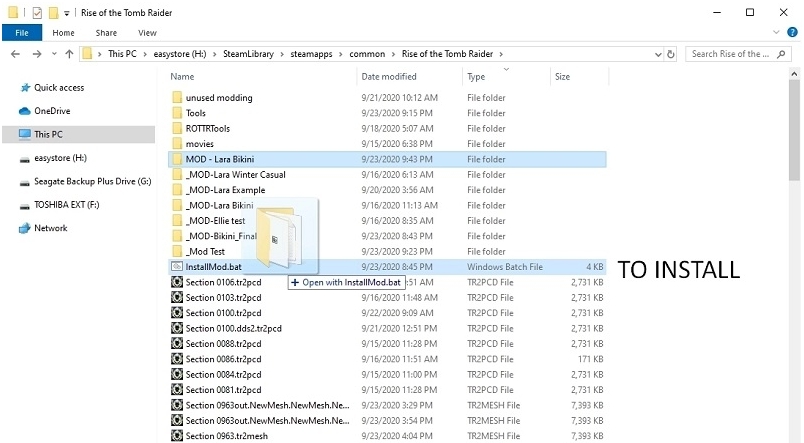Select This PC in navigation pane
The height and width of the screenshot is (443, 804).
pyautogui.click(x=78, y=134)
